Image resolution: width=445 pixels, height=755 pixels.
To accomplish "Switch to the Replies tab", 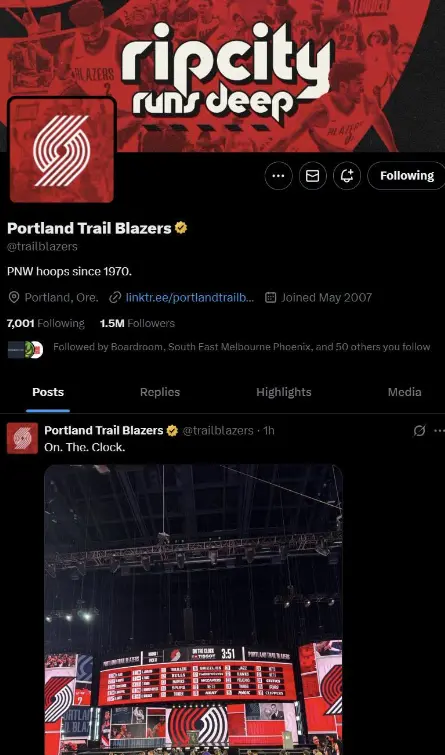I will coord(160,392).
